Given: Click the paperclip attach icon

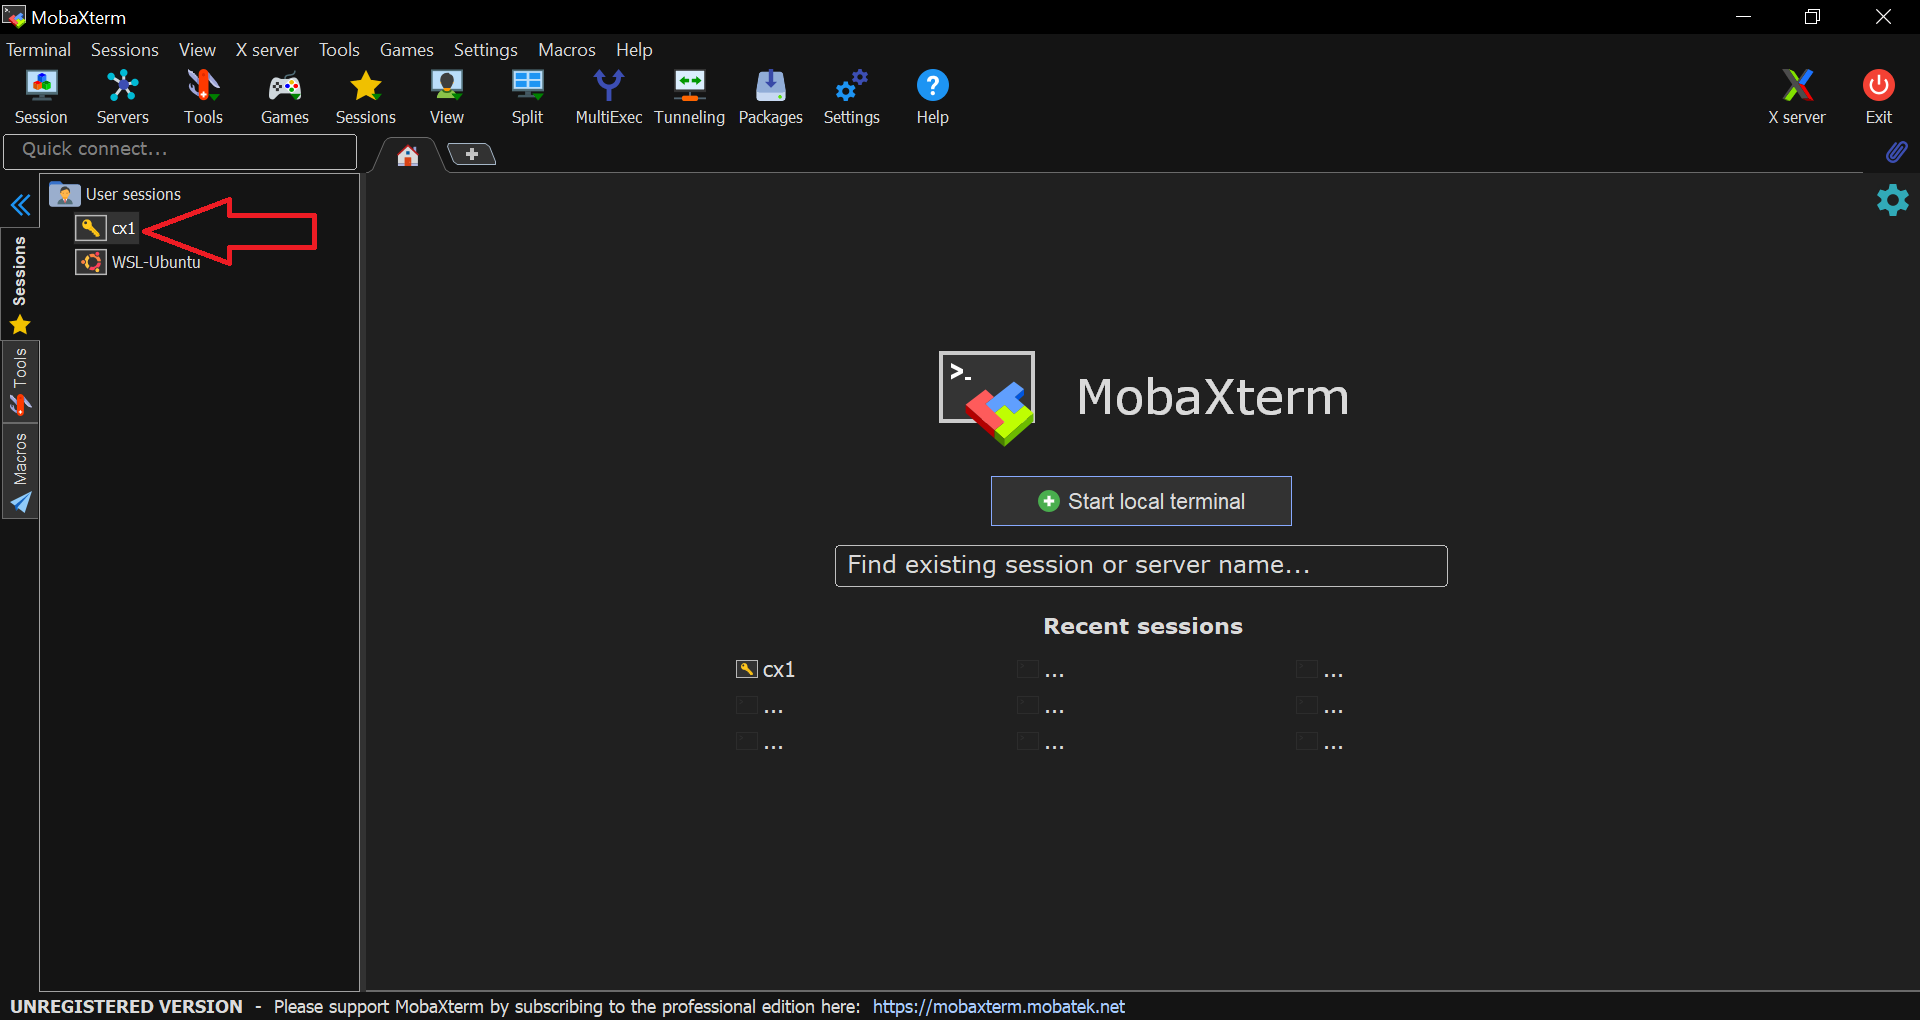Looking at the screenshot, I should 1896,152.
